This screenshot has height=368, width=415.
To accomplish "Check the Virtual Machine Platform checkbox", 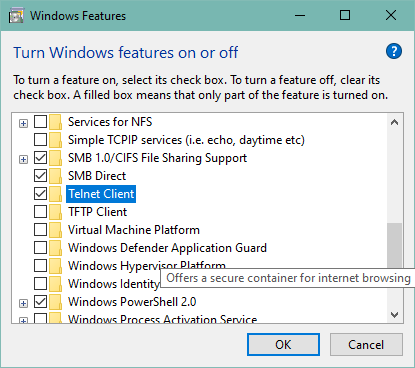I will point(40,230).
